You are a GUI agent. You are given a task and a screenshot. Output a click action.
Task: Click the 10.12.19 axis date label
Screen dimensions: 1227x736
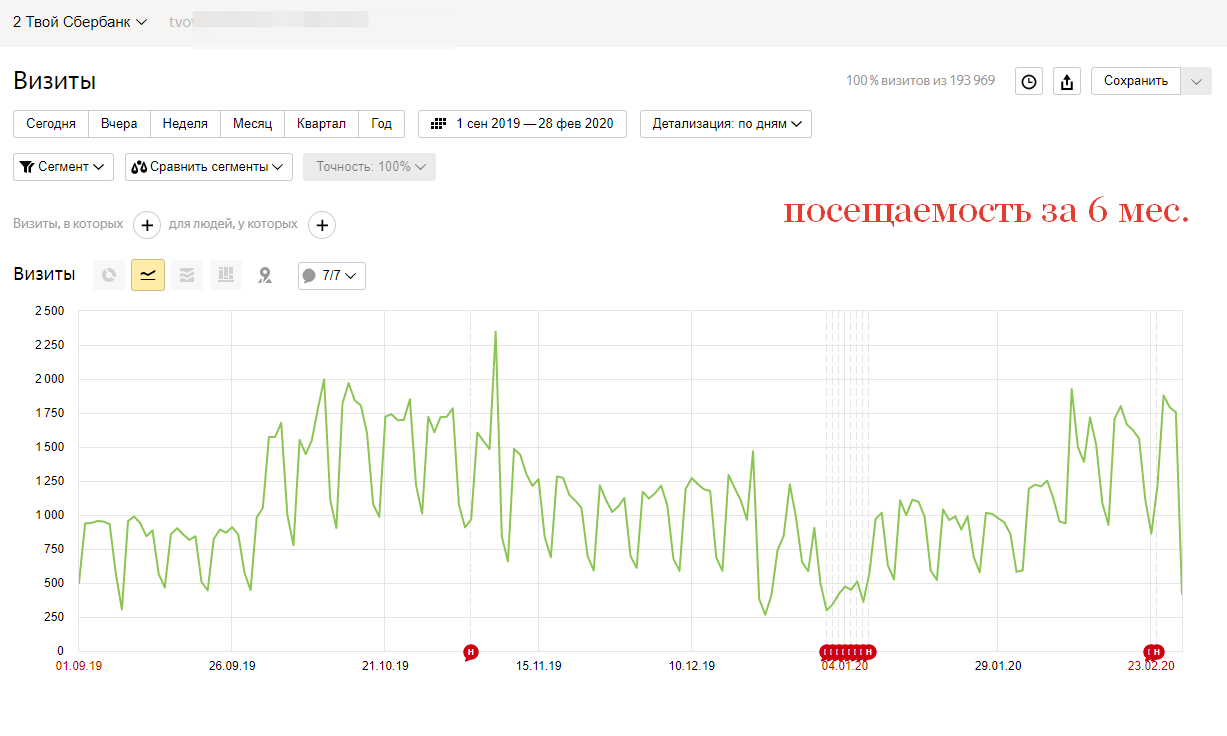691,666
